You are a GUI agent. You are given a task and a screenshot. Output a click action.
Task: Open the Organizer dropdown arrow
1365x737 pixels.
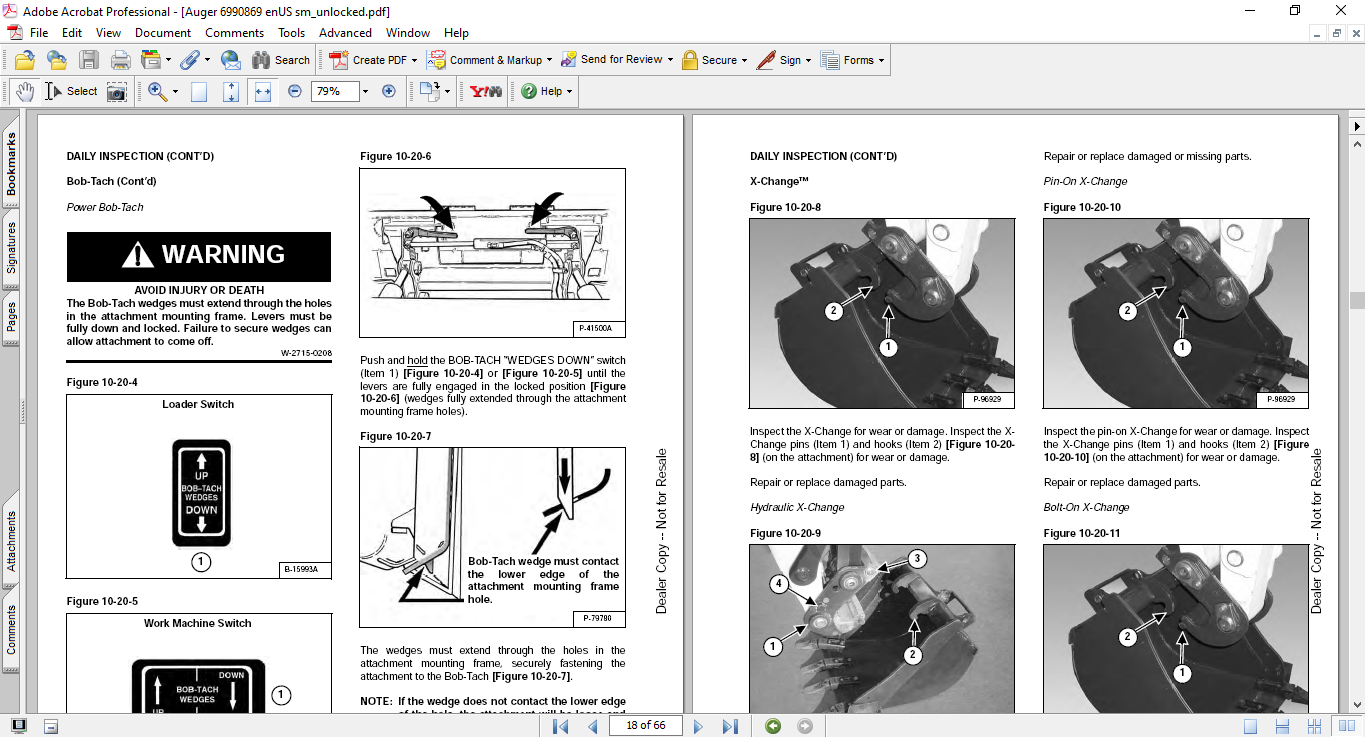[x=168, y=60]
